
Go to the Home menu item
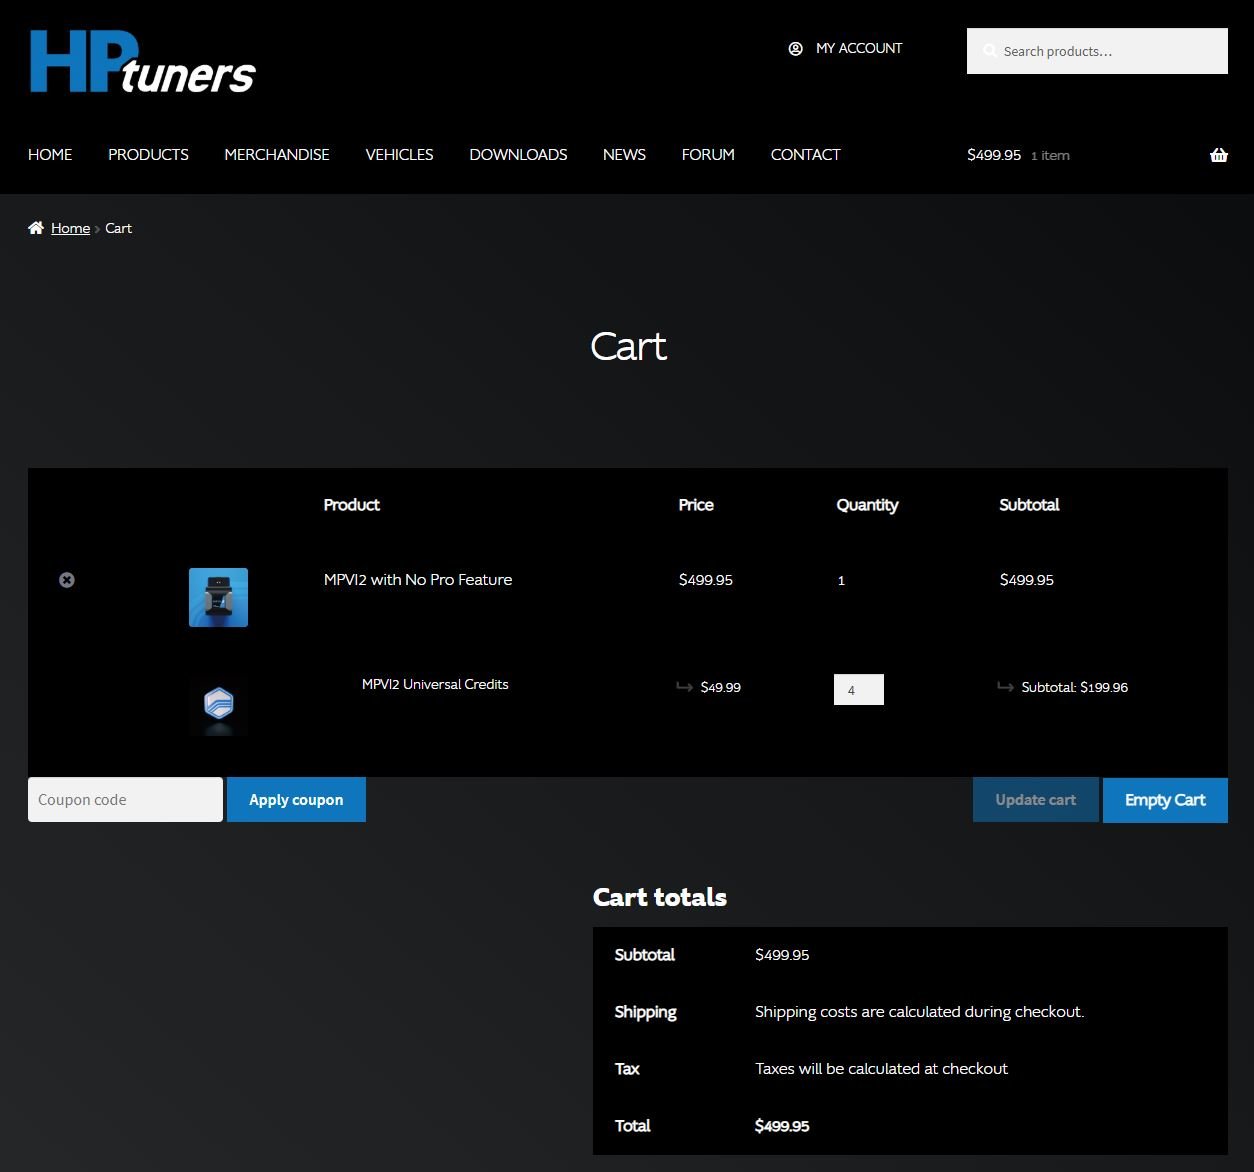(50, 155)
